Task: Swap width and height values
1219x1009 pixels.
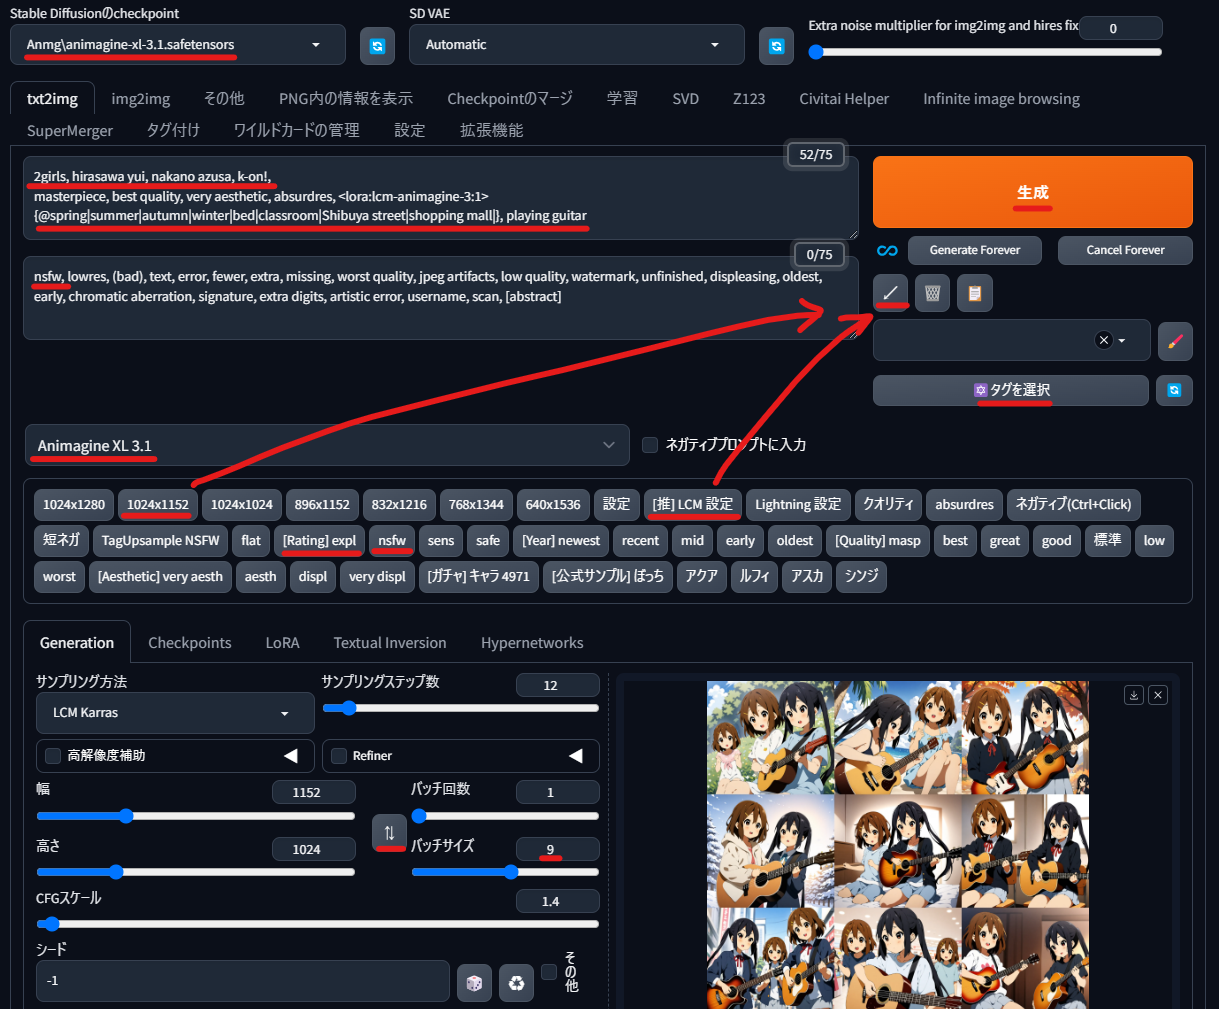Action: click(389, 832)
